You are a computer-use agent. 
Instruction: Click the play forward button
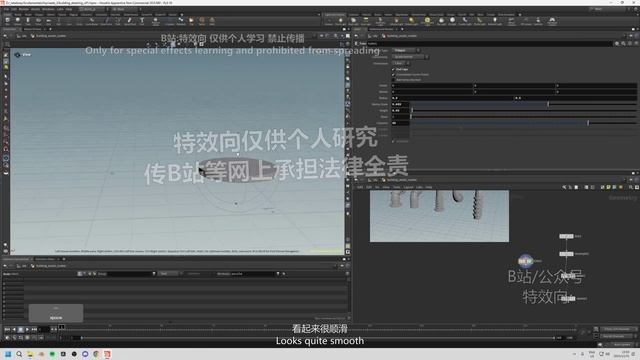tap(28, 329)
